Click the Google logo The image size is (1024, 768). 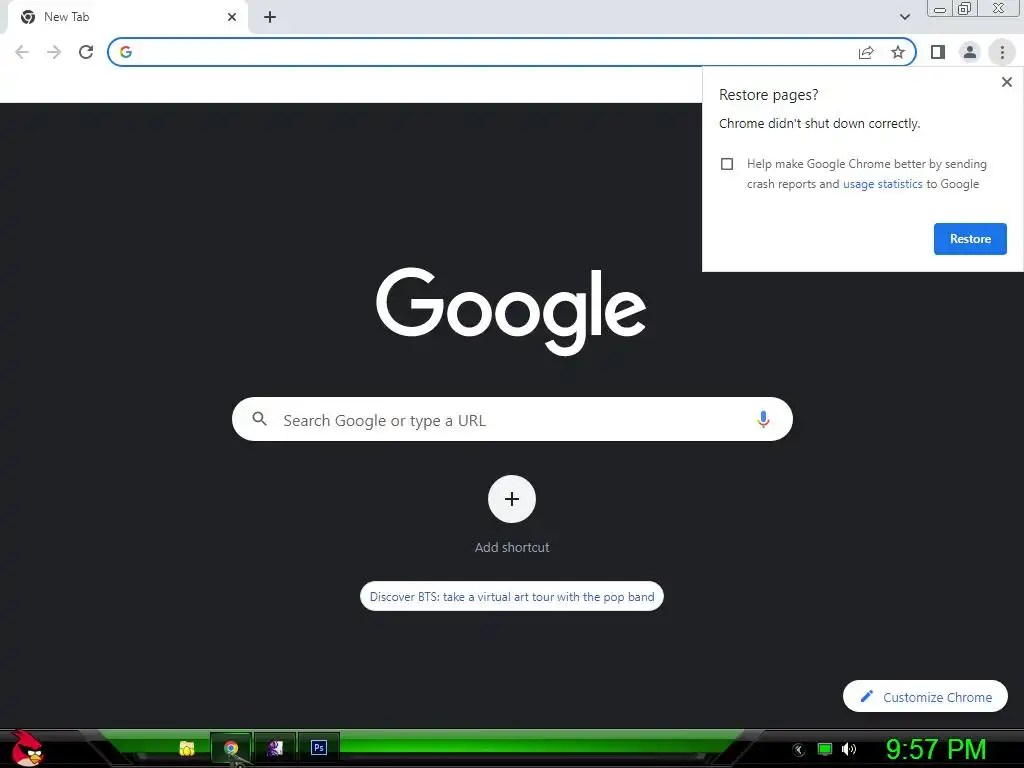pyautogui.click(x=511, y=312)
